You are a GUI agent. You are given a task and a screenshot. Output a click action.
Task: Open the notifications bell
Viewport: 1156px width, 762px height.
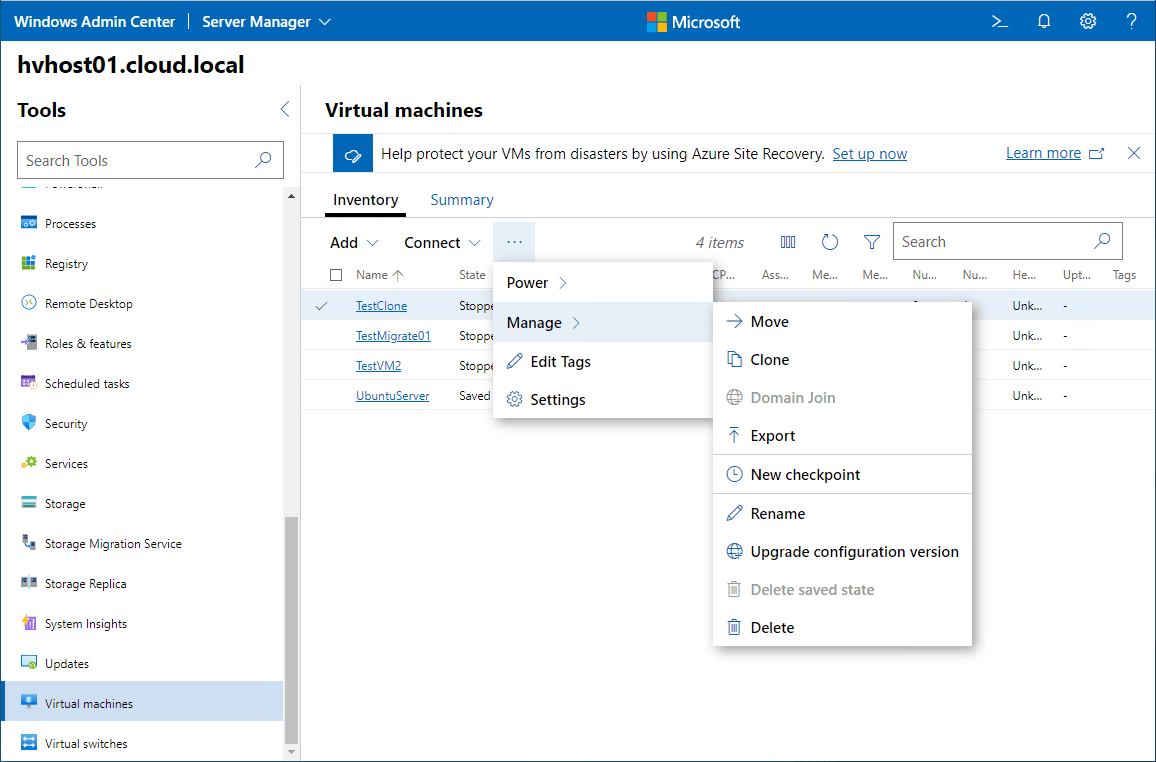pyautogui.click(x=1044, y=21)
